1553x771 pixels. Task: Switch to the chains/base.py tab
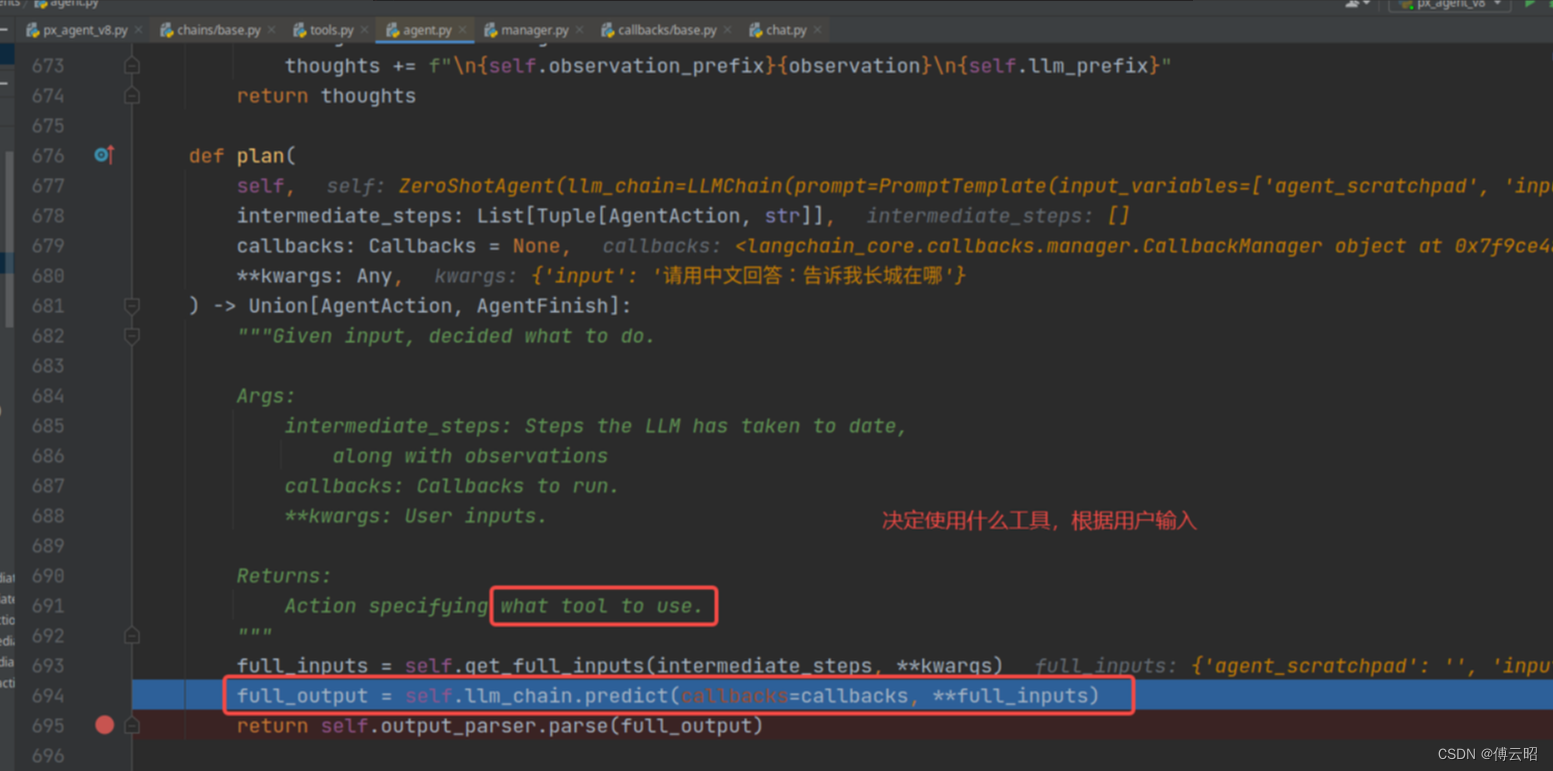point(217,30)
